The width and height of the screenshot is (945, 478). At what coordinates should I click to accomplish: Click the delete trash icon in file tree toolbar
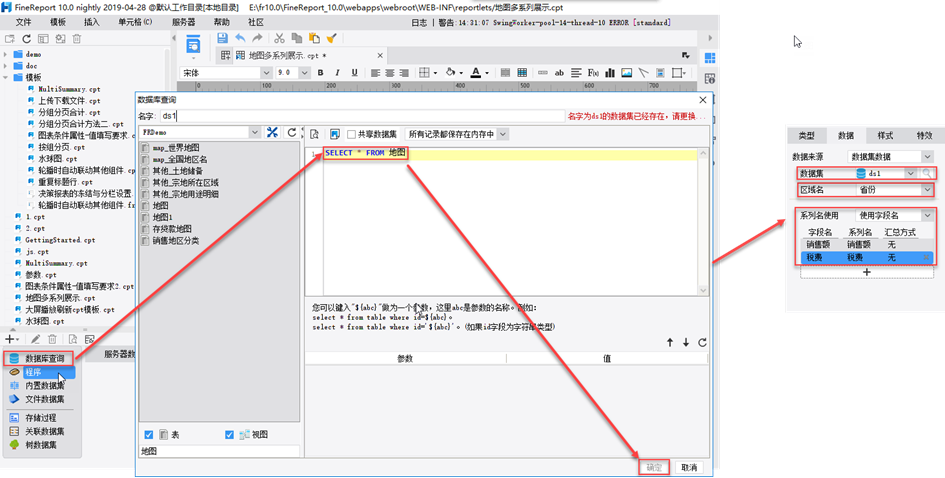tap(77, 39)
